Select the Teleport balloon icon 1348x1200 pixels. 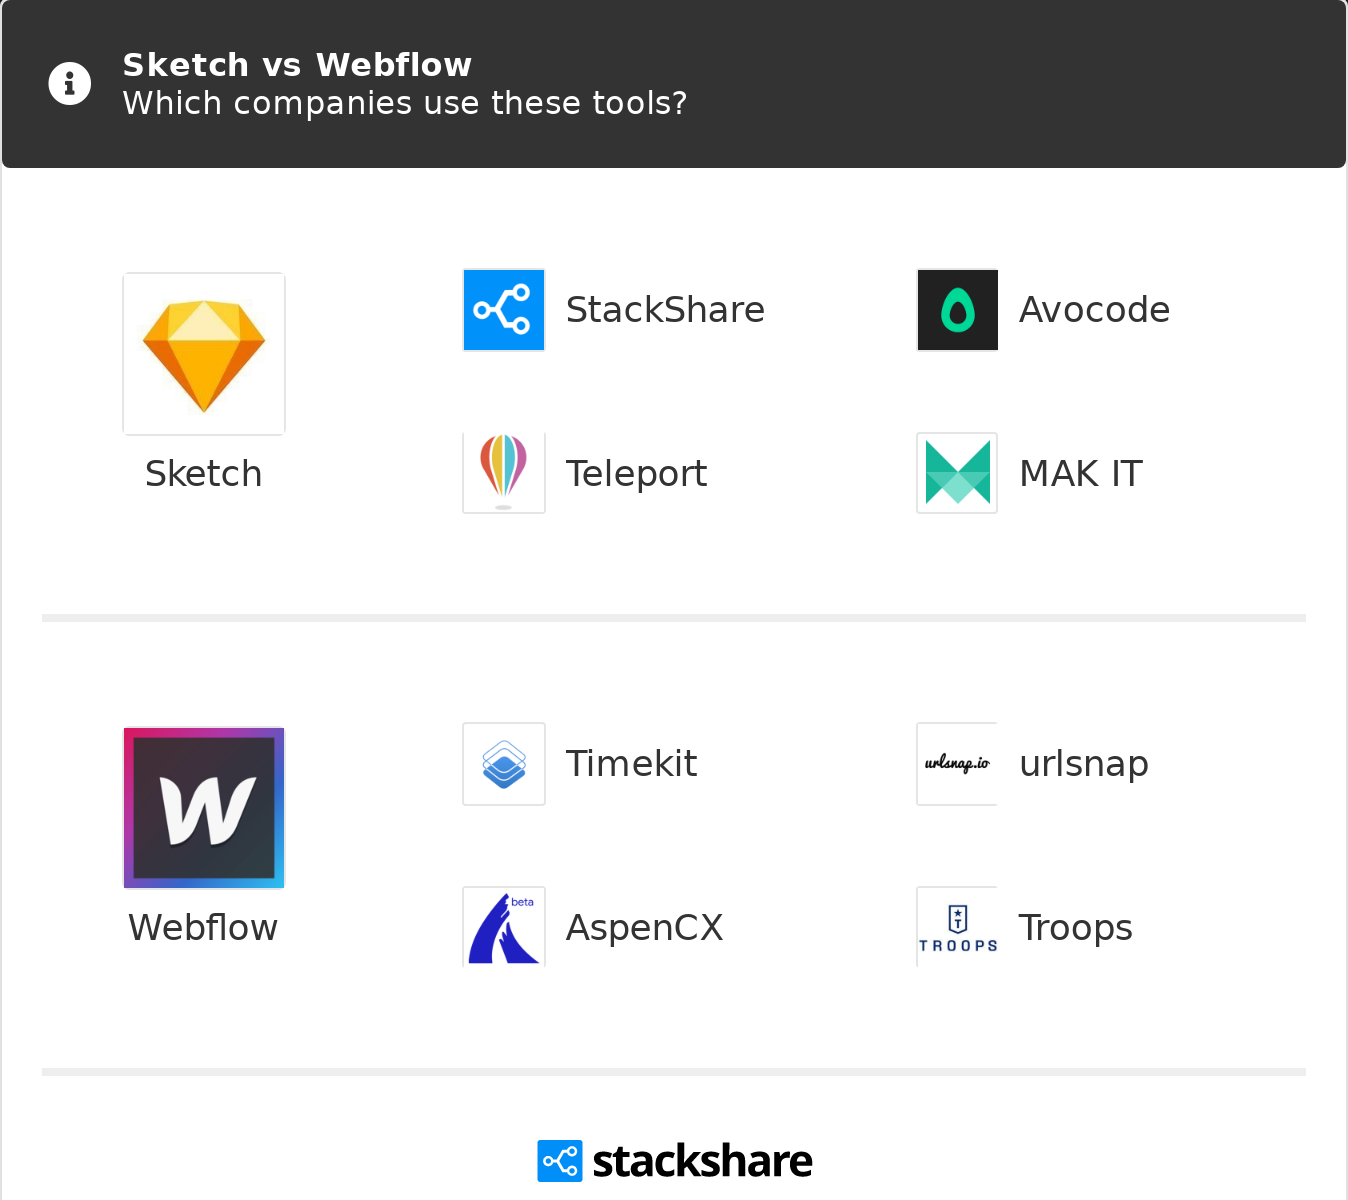click(x=504, y=473)
